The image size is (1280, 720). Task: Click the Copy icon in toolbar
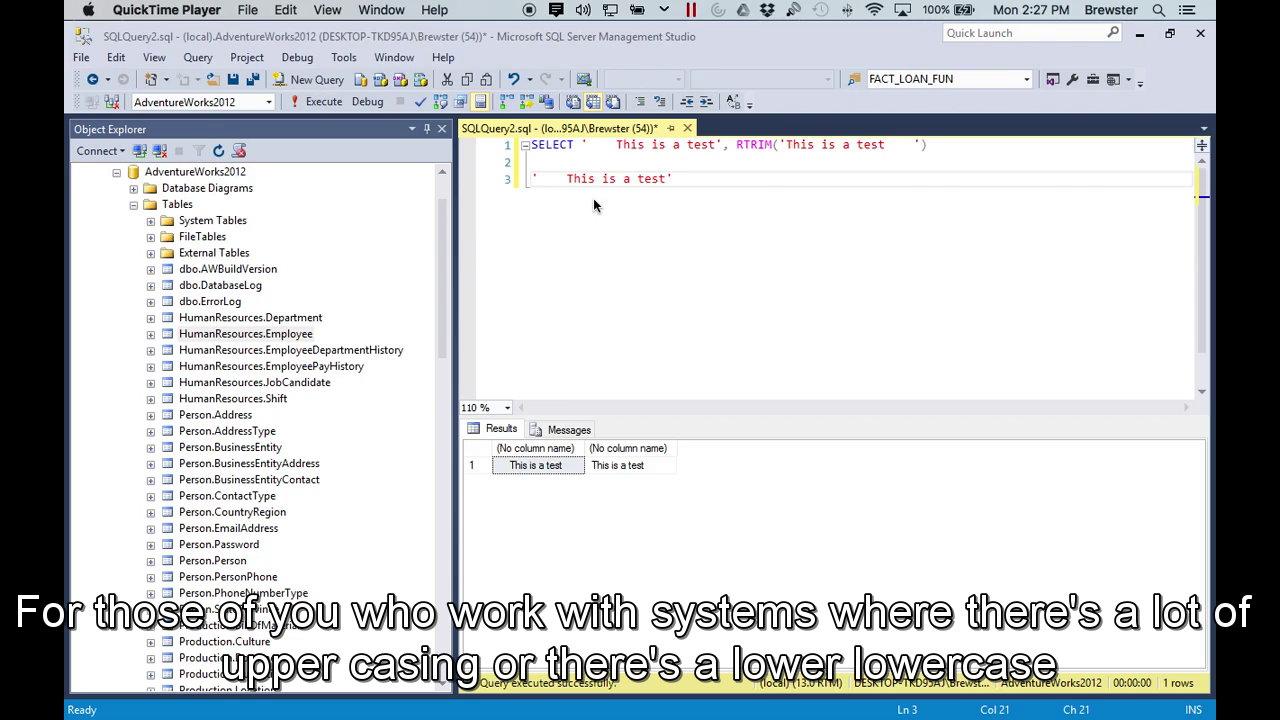pyautogui.click(x=467, y=80)
